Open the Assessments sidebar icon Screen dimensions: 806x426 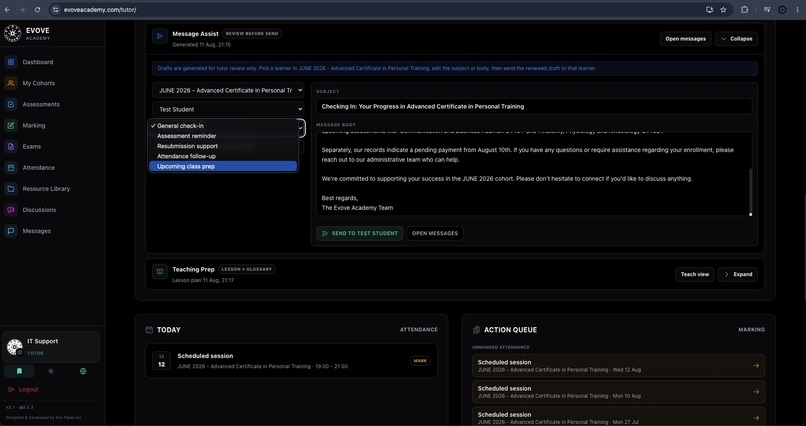click(11, 104)
